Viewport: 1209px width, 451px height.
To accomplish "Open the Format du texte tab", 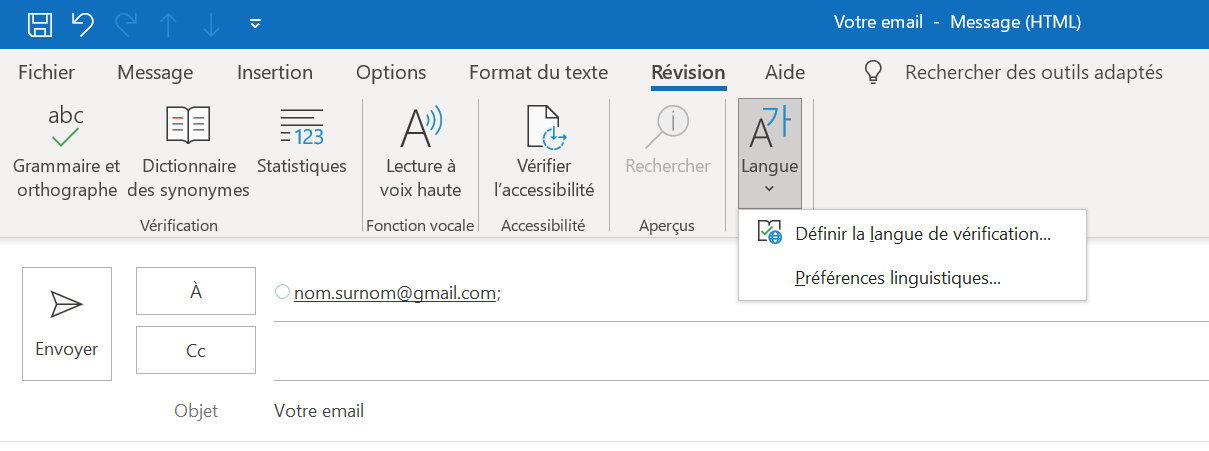I will pyautogui.click(x=538, y=72).
